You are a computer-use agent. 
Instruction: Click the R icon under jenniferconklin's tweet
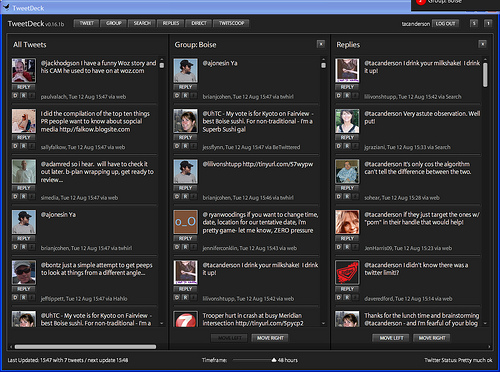[x=185, y=247]
